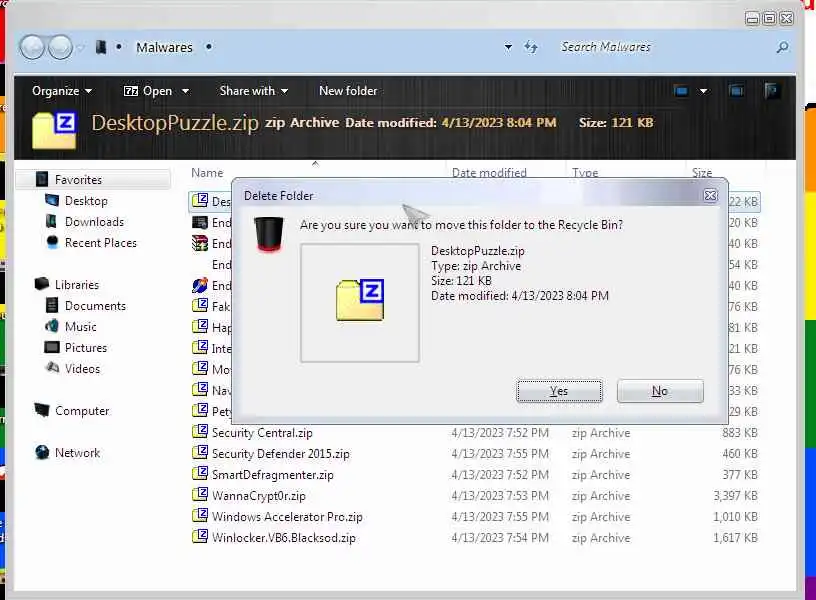816x600 pixels.
Task: Close the Delete Folder dialog
Action: pyautogui.click(x=710, y=195)
